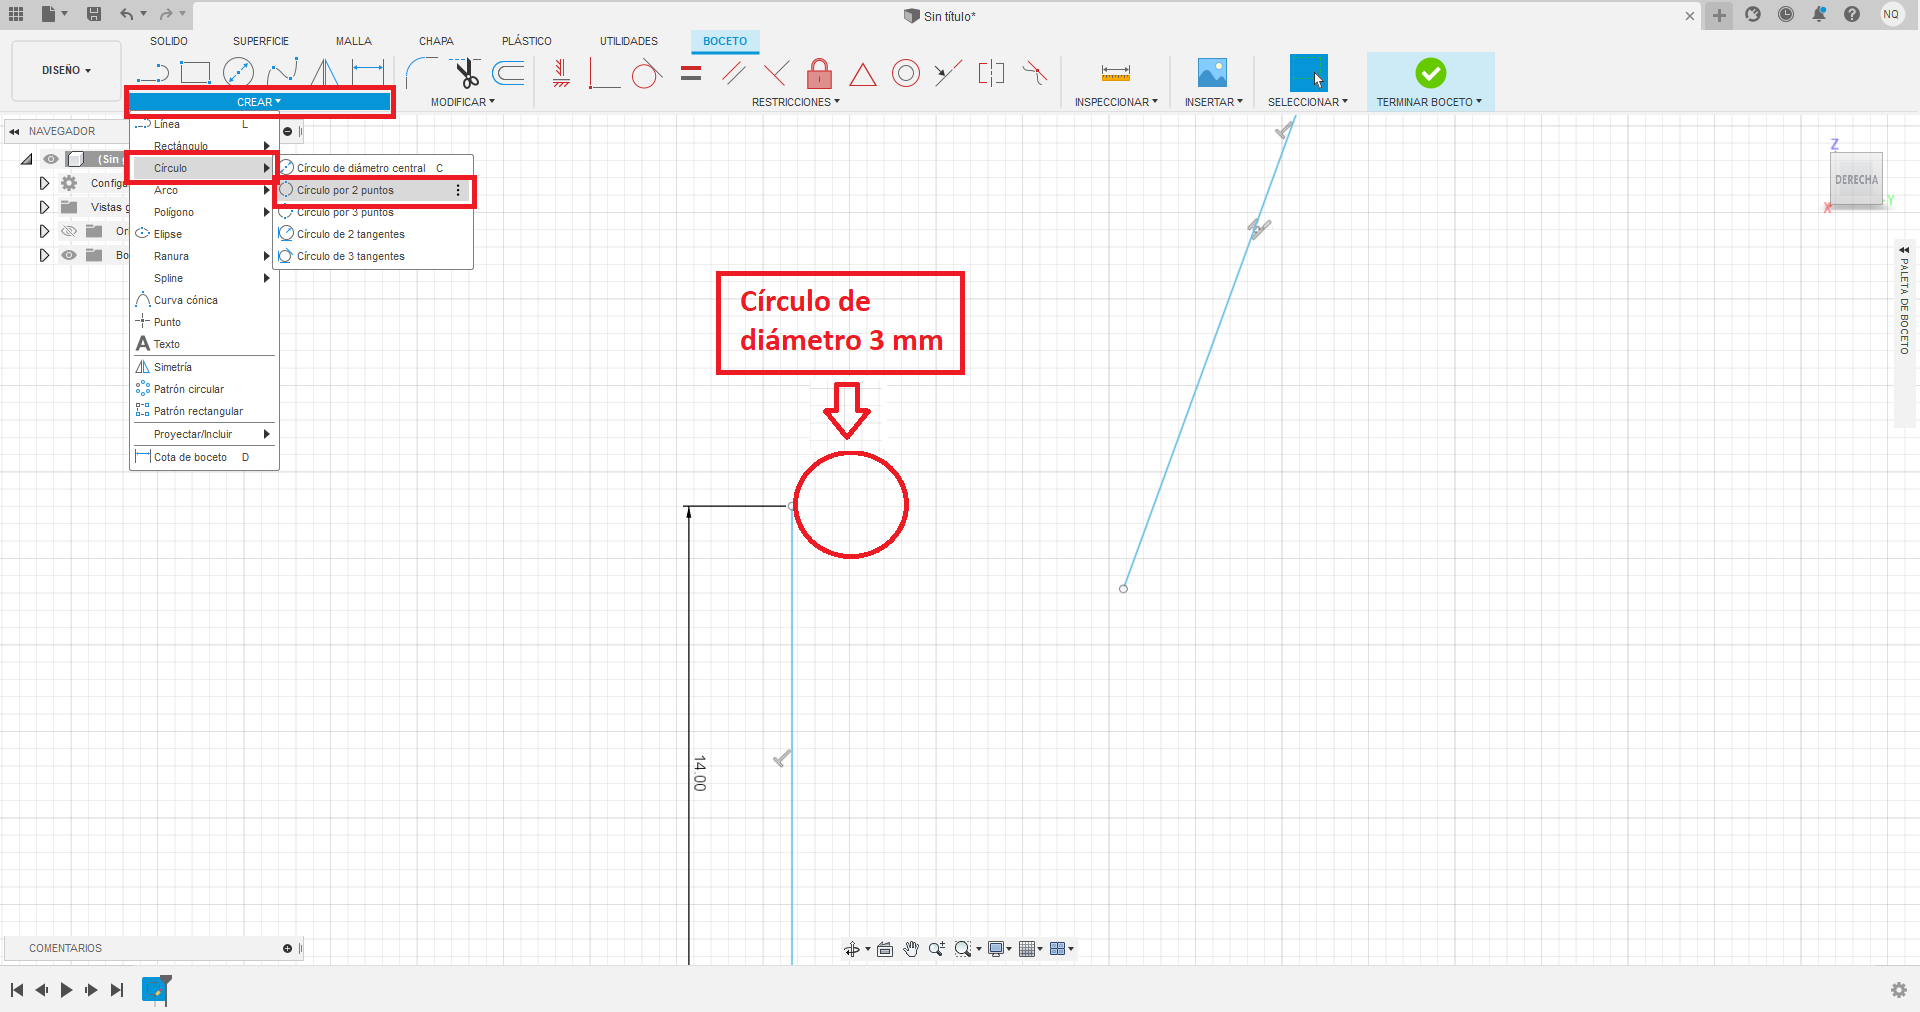Select the Mirror tool icon in the toolbar

pyautogui.click(x=324, y=72)
